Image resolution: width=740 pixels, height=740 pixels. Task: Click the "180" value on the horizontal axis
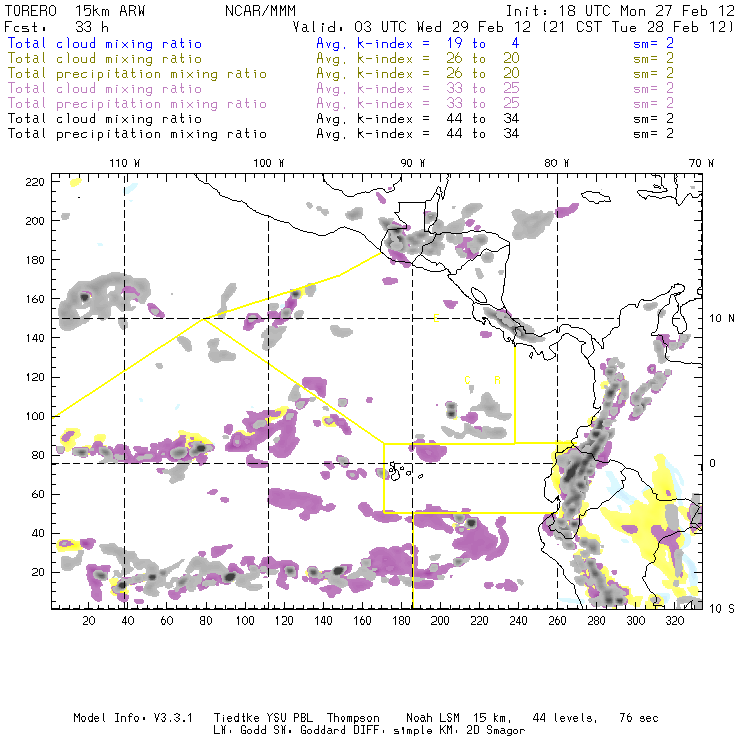(401, 621)
